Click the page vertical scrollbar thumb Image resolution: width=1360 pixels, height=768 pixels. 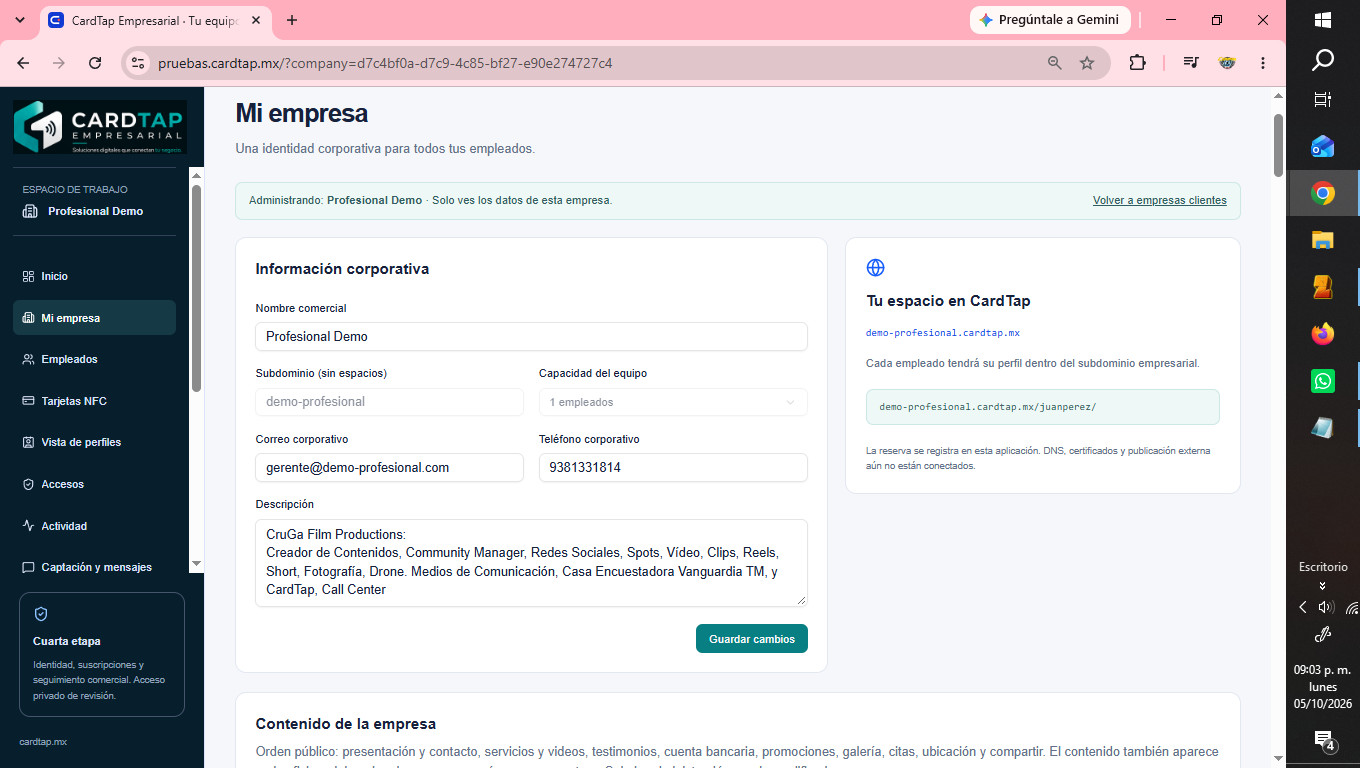(1278, 145)
